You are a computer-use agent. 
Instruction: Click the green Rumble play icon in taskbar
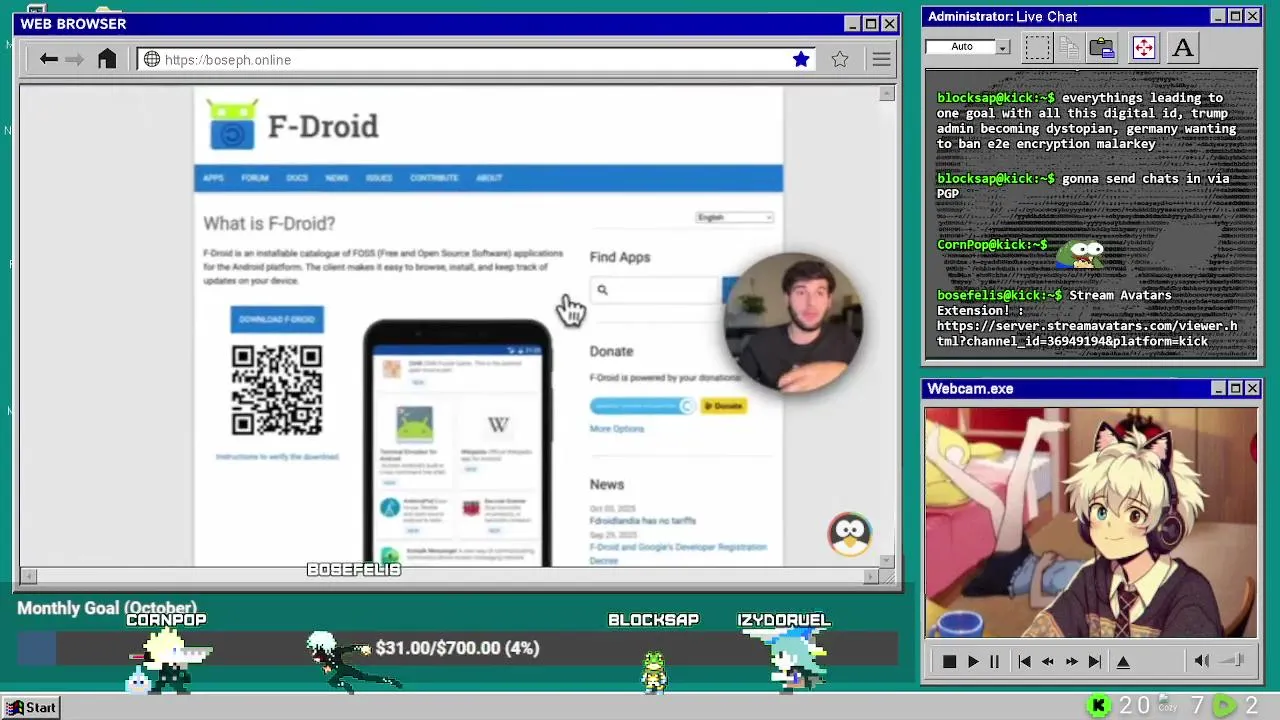coord(1224,706)
